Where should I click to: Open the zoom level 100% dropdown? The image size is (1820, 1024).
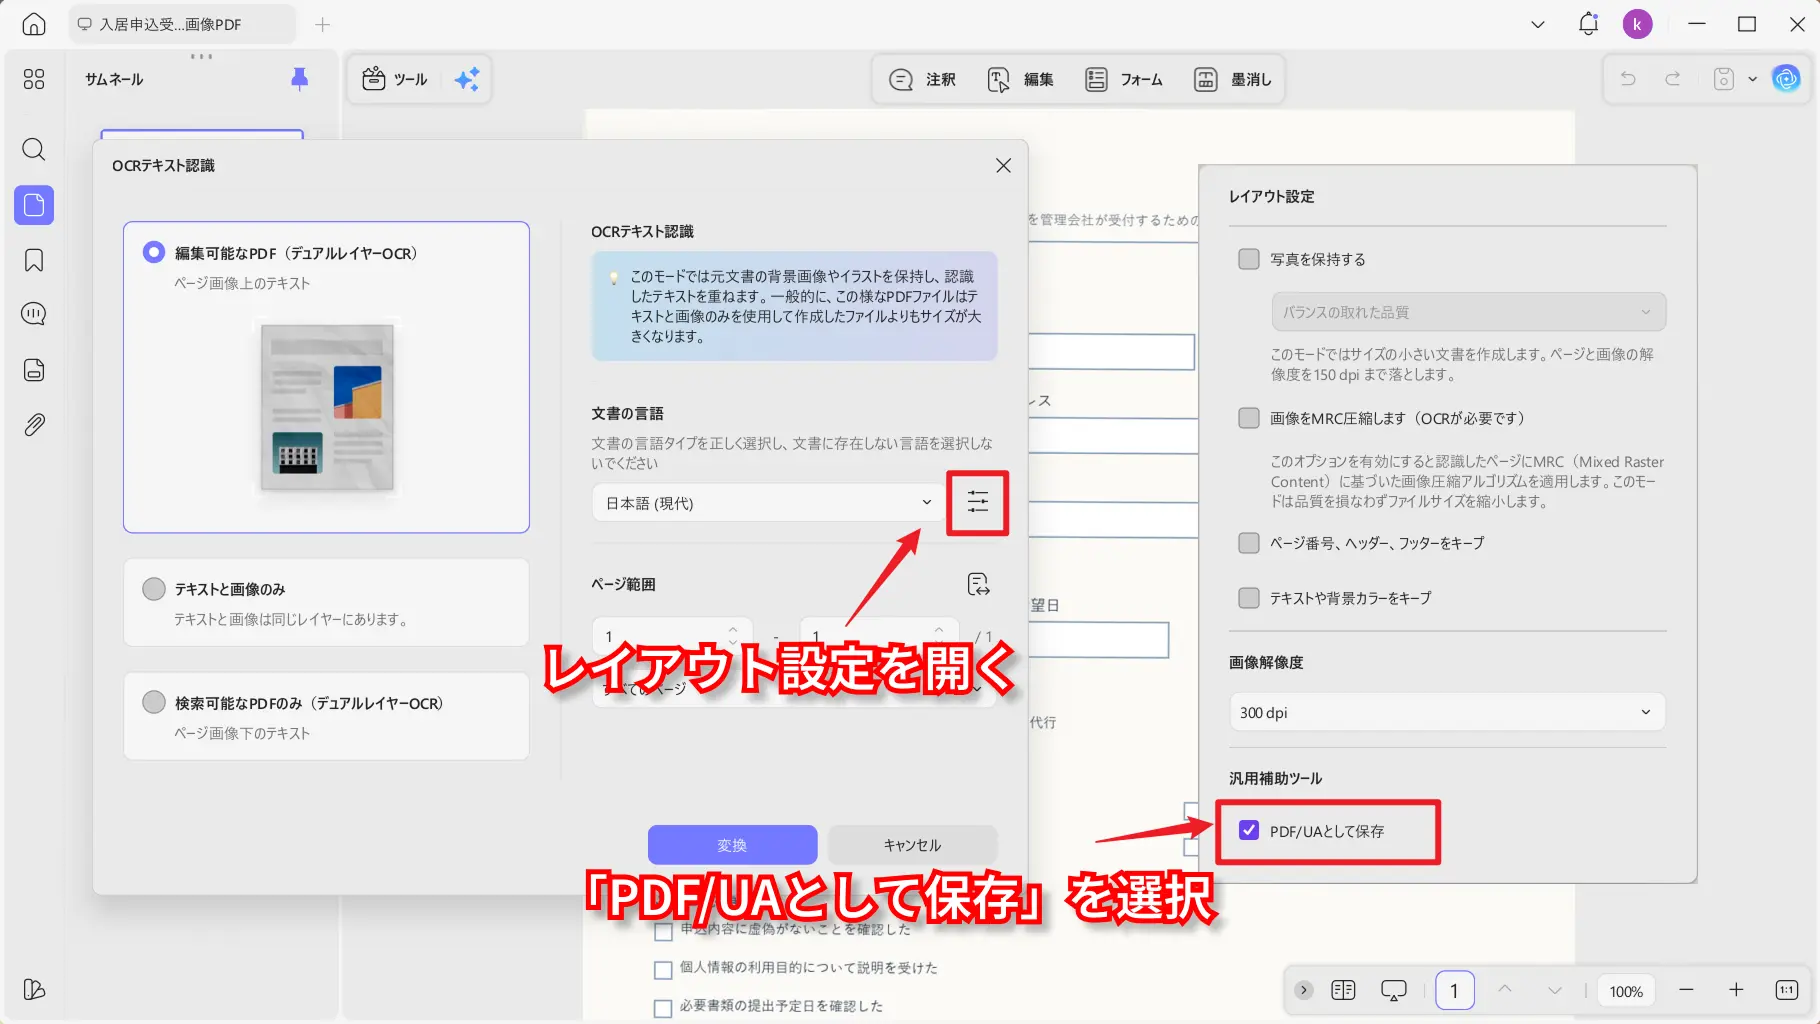click(x=1626, y=991)
